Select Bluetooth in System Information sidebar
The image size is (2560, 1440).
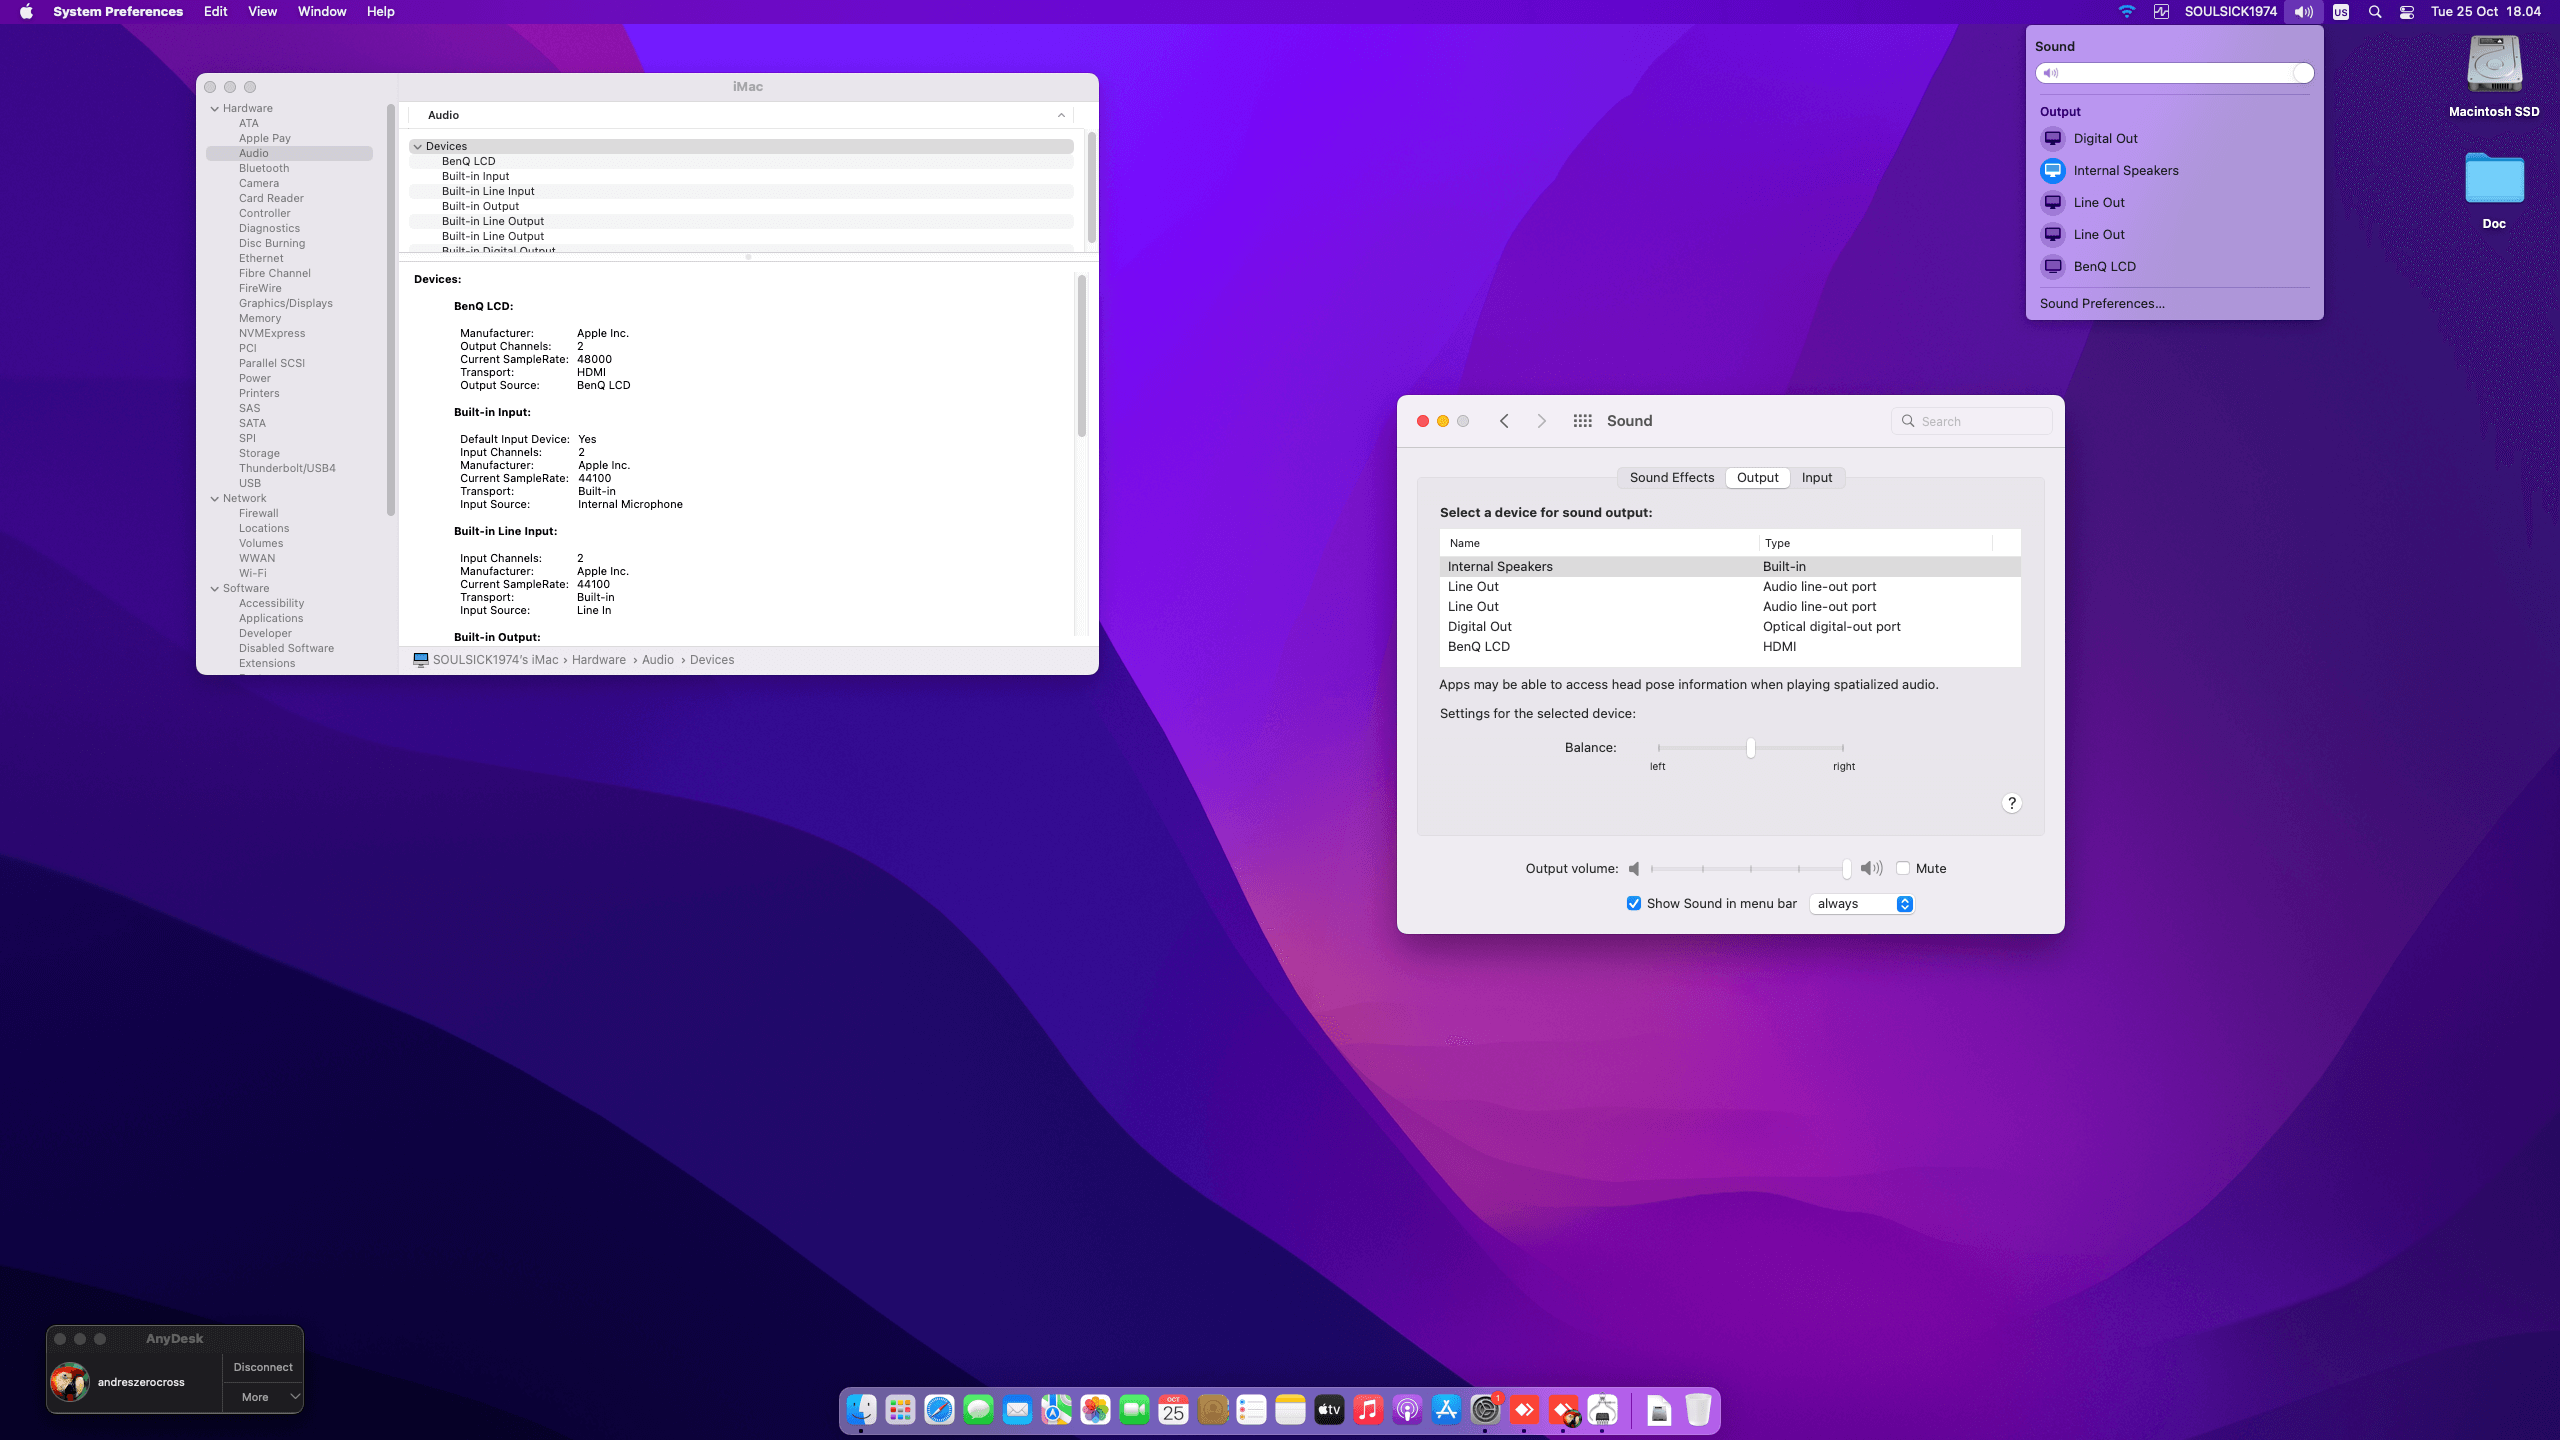point(264,168)
